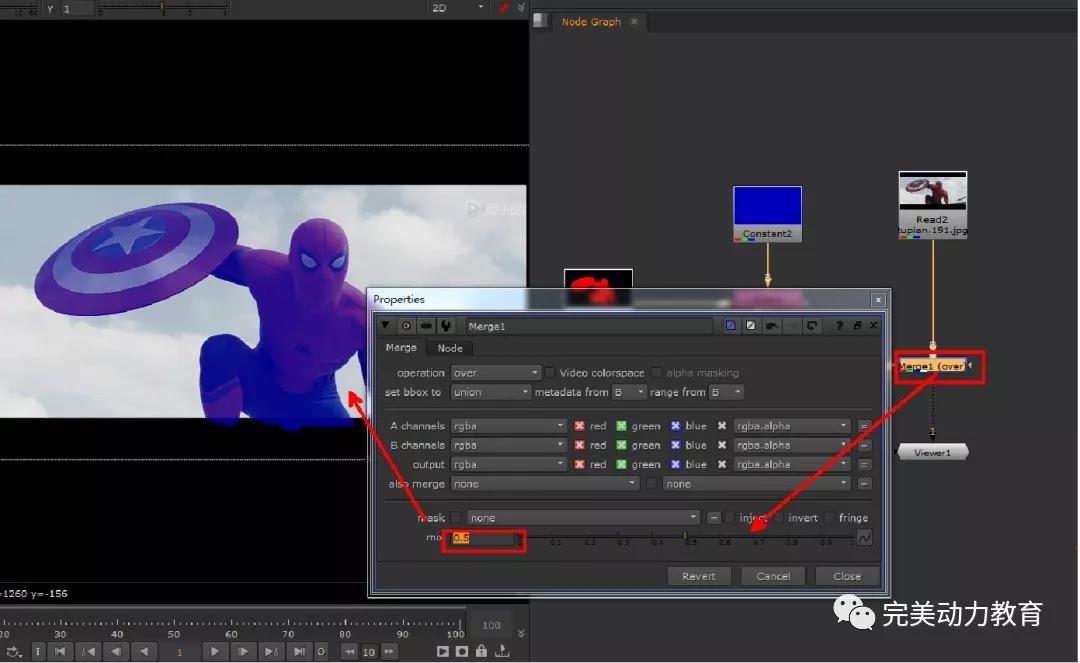Toggle red channel on A channels row
This screenshot has width=1080, height=663.
(579, 426)
